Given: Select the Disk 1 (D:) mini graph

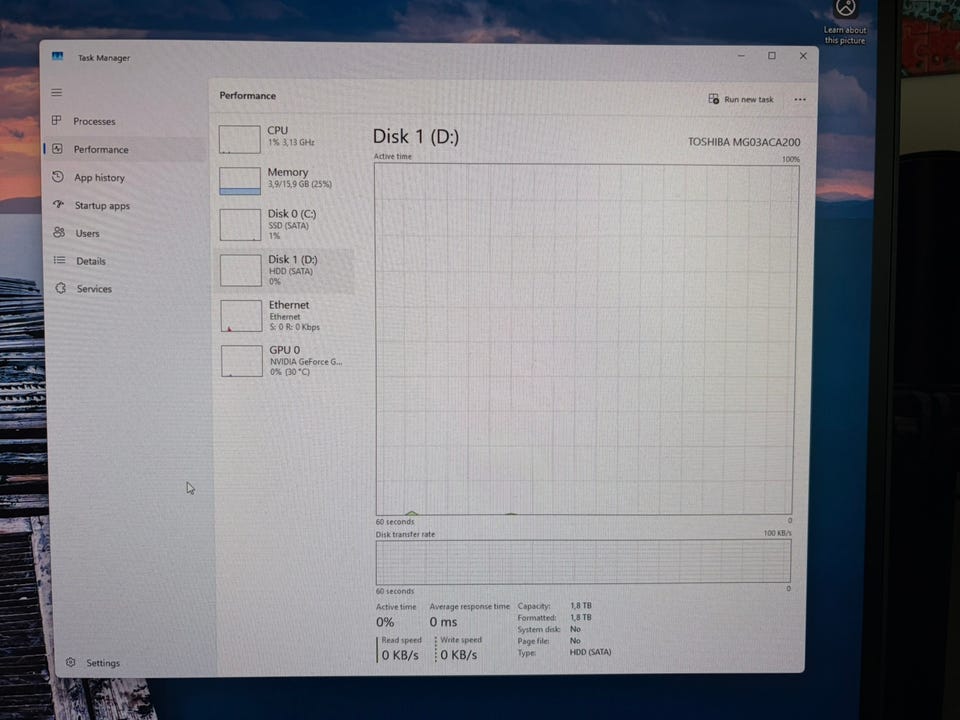Looking at the screenshot, I should pyautogui.click(x=241, y=270).
